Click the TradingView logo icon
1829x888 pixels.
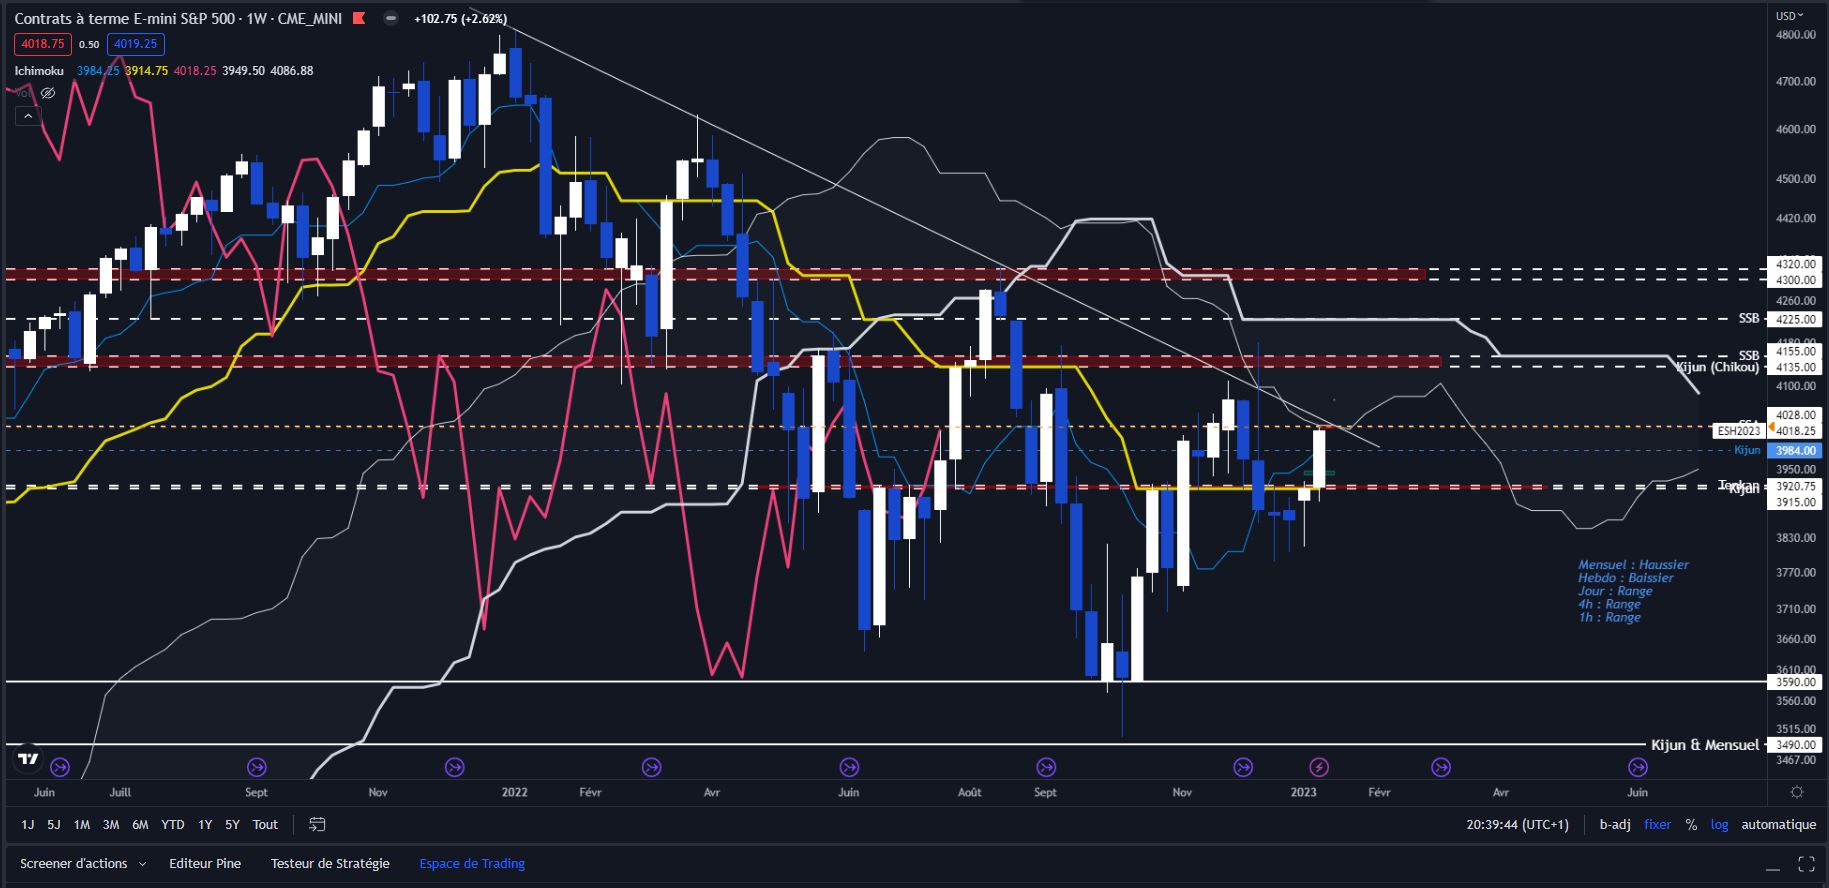(28, 760)
